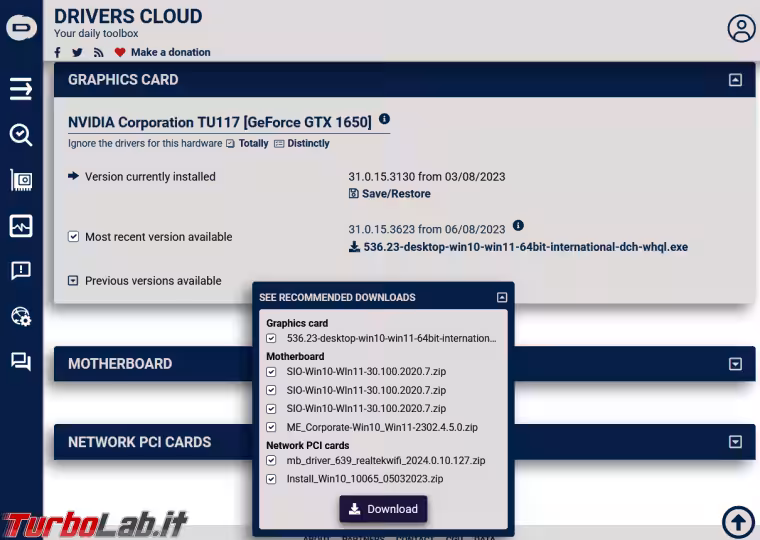Open the Twitter page icon
Screen dimensions: 760x540
click(x=77, y=52)
